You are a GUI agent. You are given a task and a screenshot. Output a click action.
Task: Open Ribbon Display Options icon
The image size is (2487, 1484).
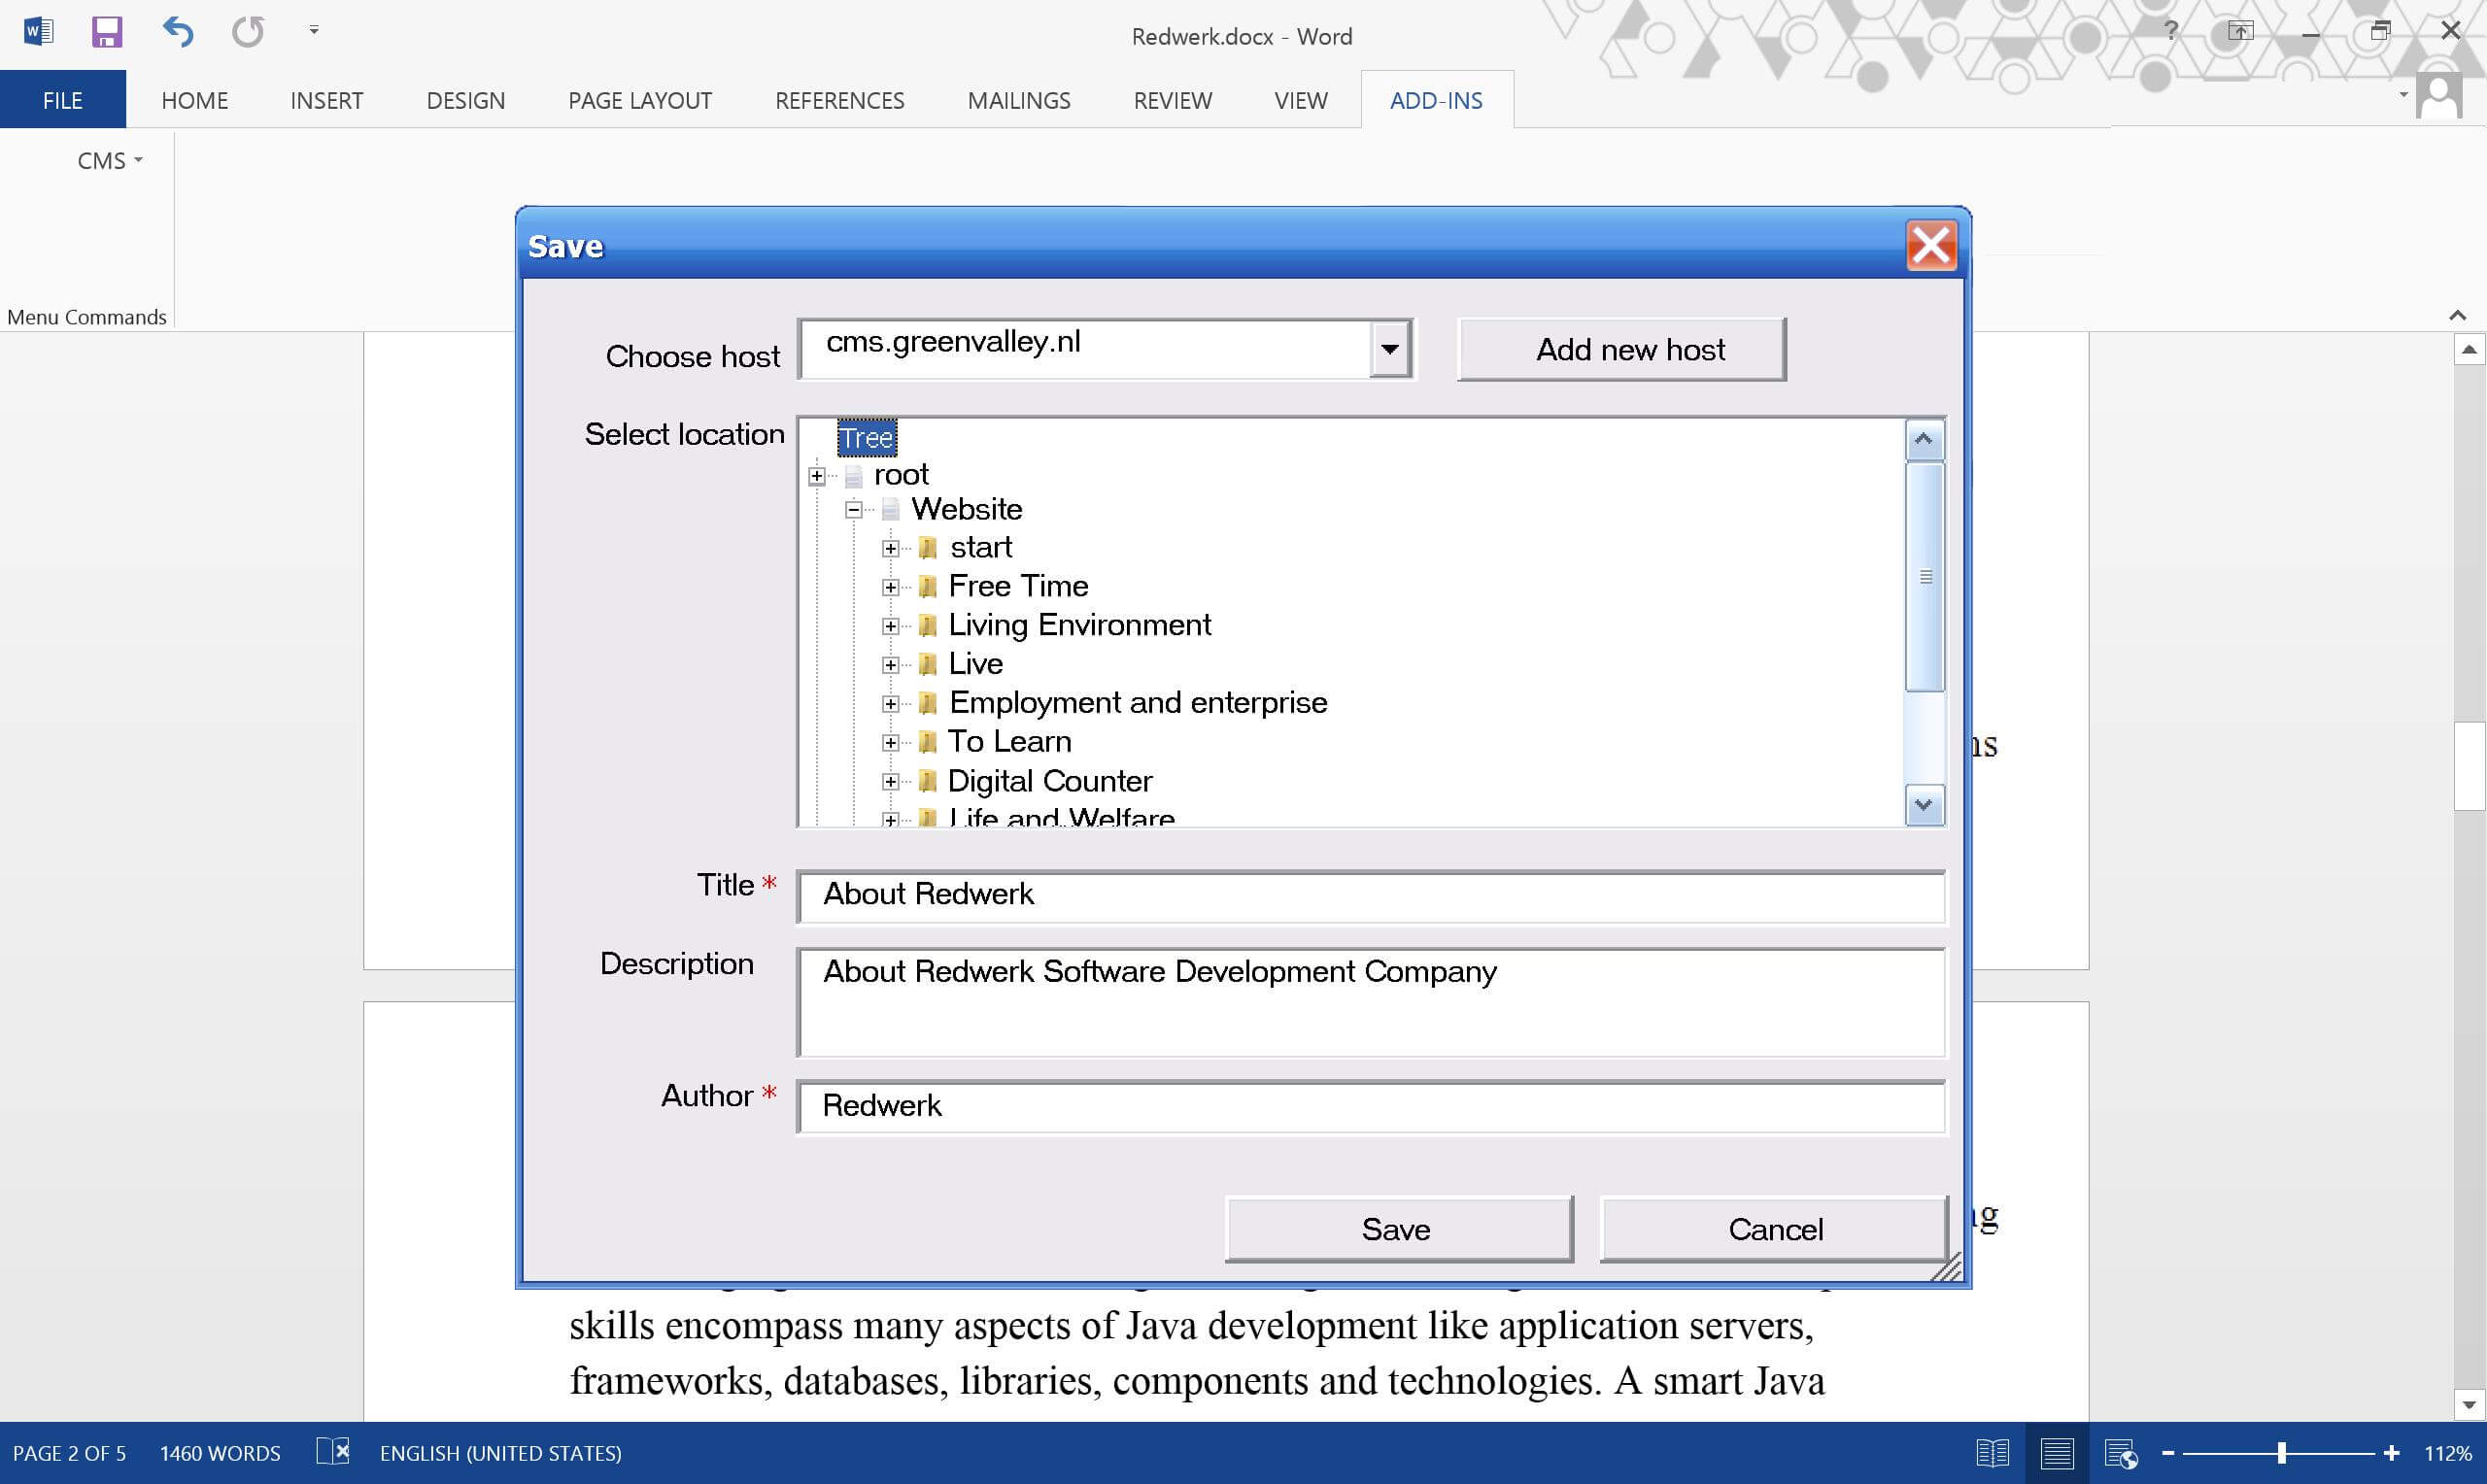click(x=2240, y=31)
